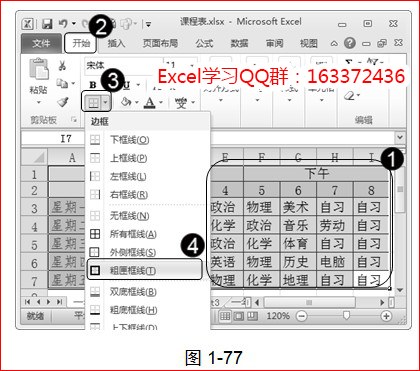The image size is (420, 371).
Task: Expand the formula bar chevron
Action: click(x=400, y=137)
